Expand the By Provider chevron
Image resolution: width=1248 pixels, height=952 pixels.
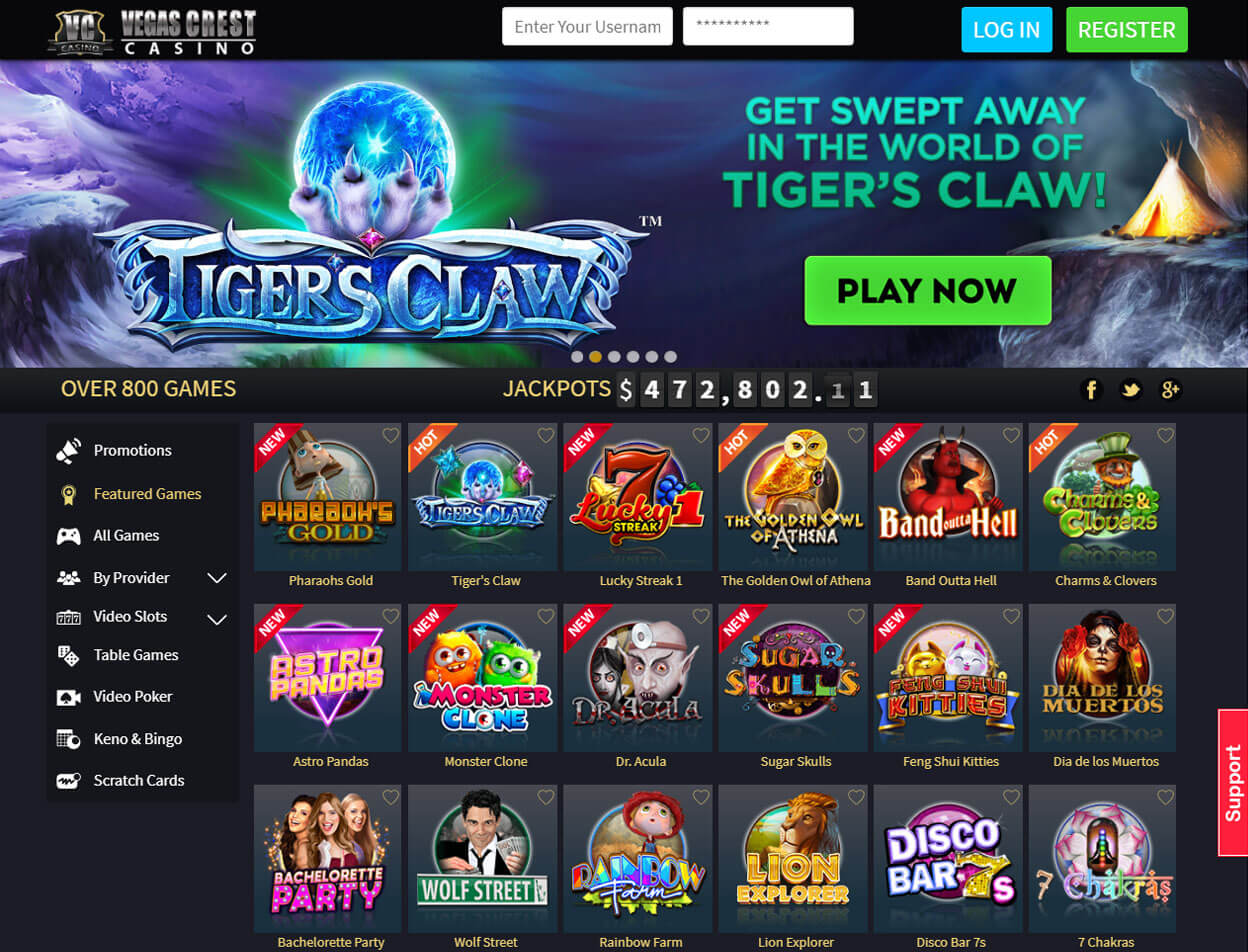[x=217, y=578]
